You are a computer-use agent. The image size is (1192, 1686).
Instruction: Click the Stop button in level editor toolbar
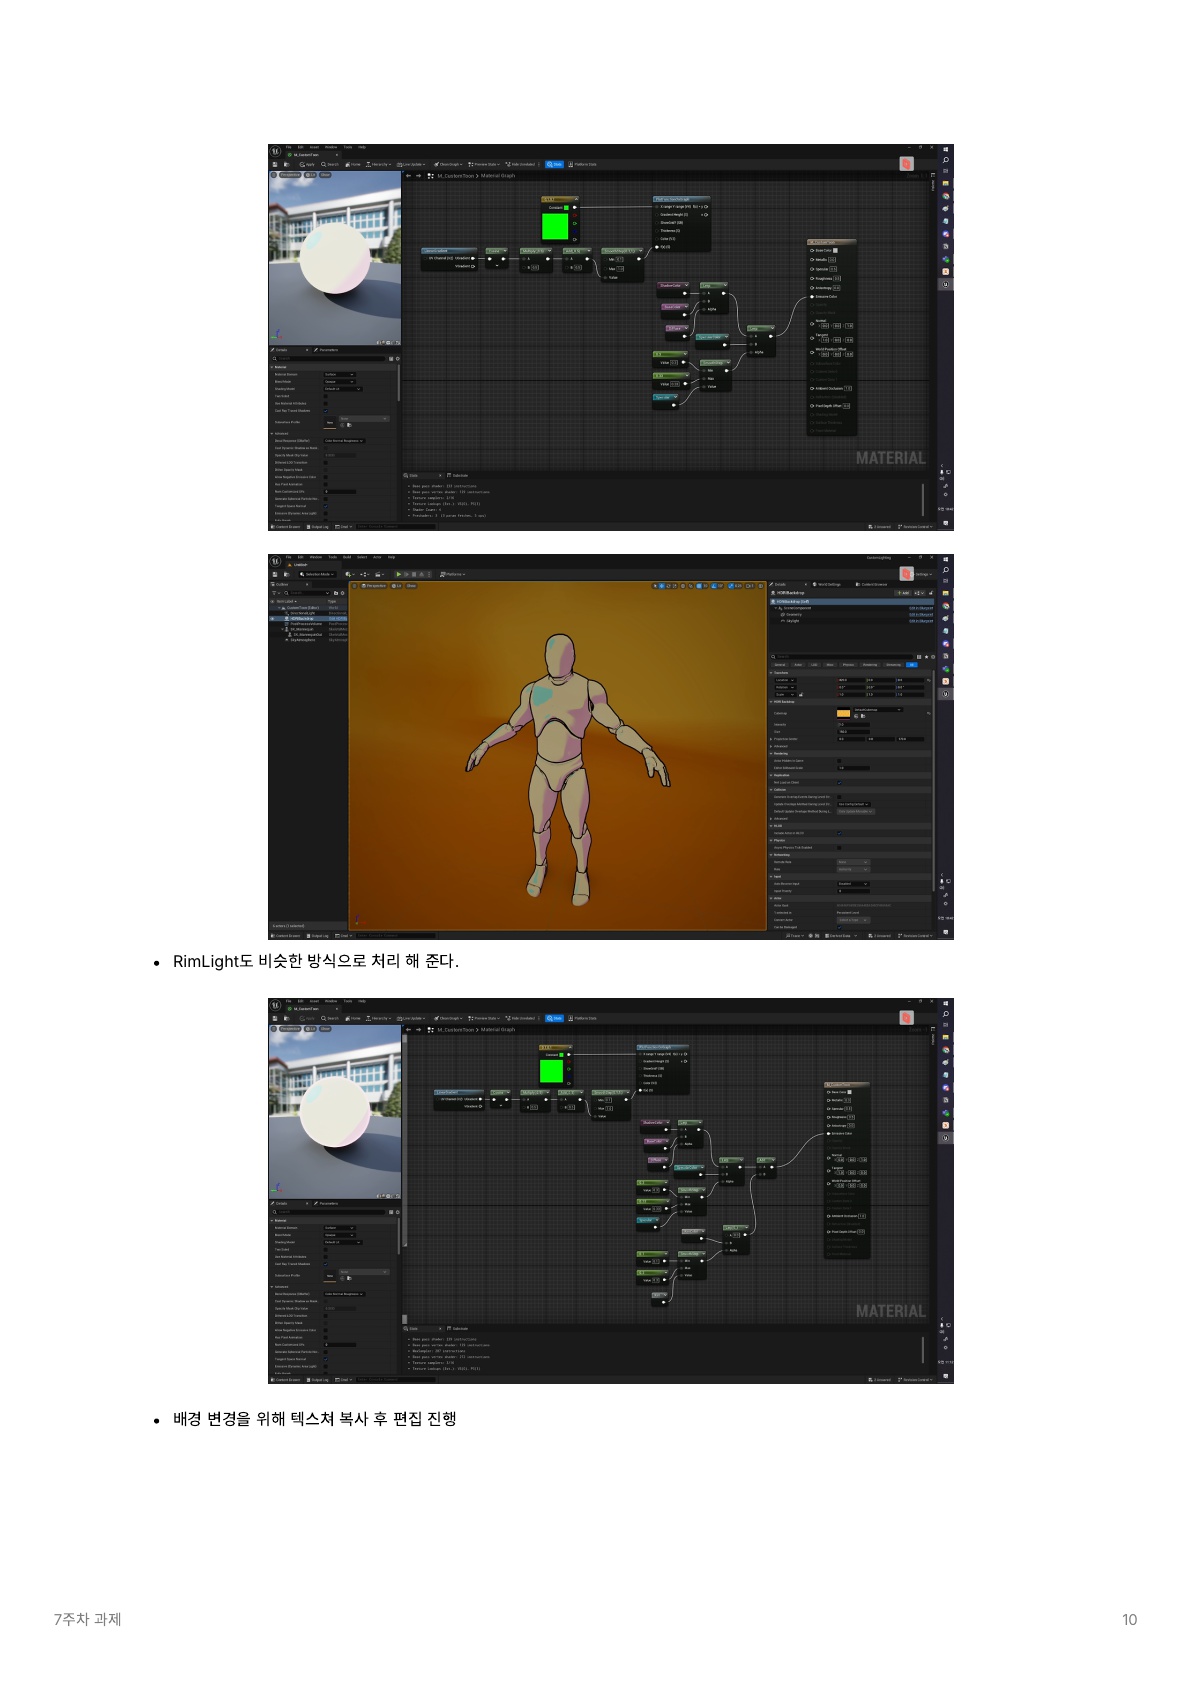(414, 574)
